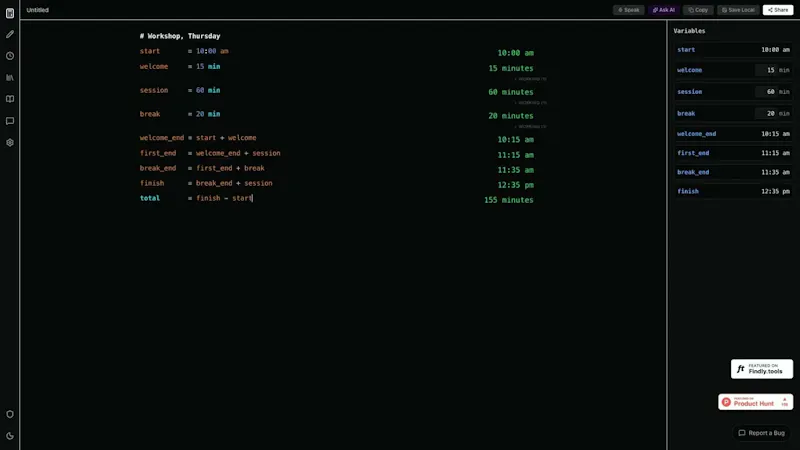
Task: Click the Variables panel heading
Action: [689, 31]
